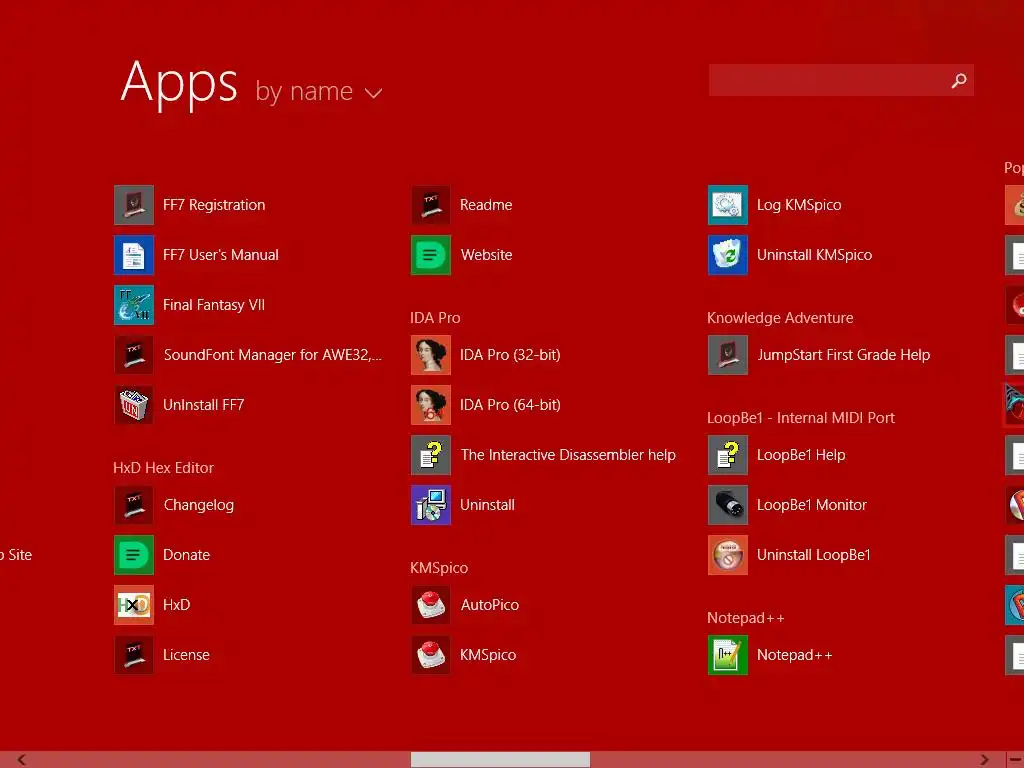Click the scrollbar right arrow

[x=984, y=760]
